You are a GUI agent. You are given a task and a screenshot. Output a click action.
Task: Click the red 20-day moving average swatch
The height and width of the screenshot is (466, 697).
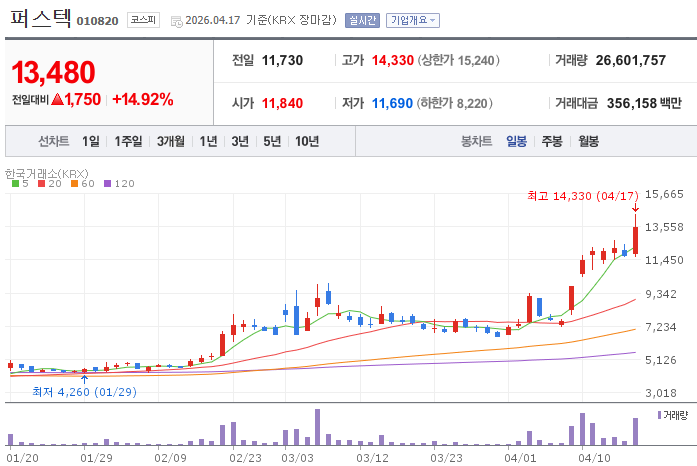tap(41, 184)
